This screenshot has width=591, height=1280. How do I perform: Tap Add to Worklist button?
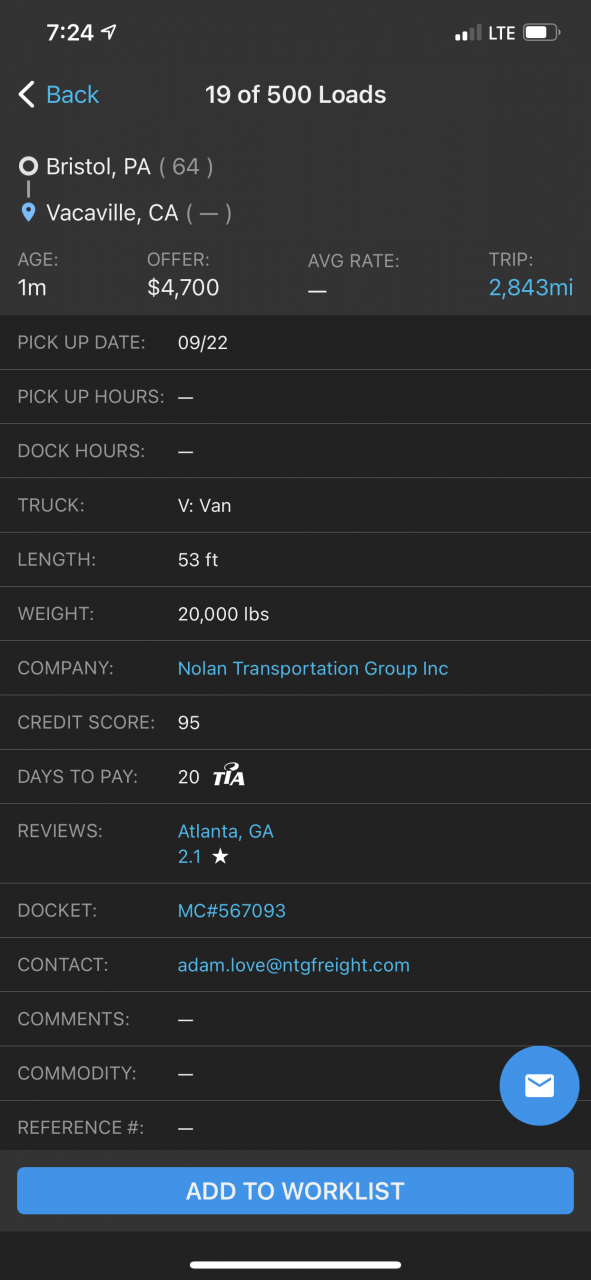pyautogui.click(x=295, y=1191)
